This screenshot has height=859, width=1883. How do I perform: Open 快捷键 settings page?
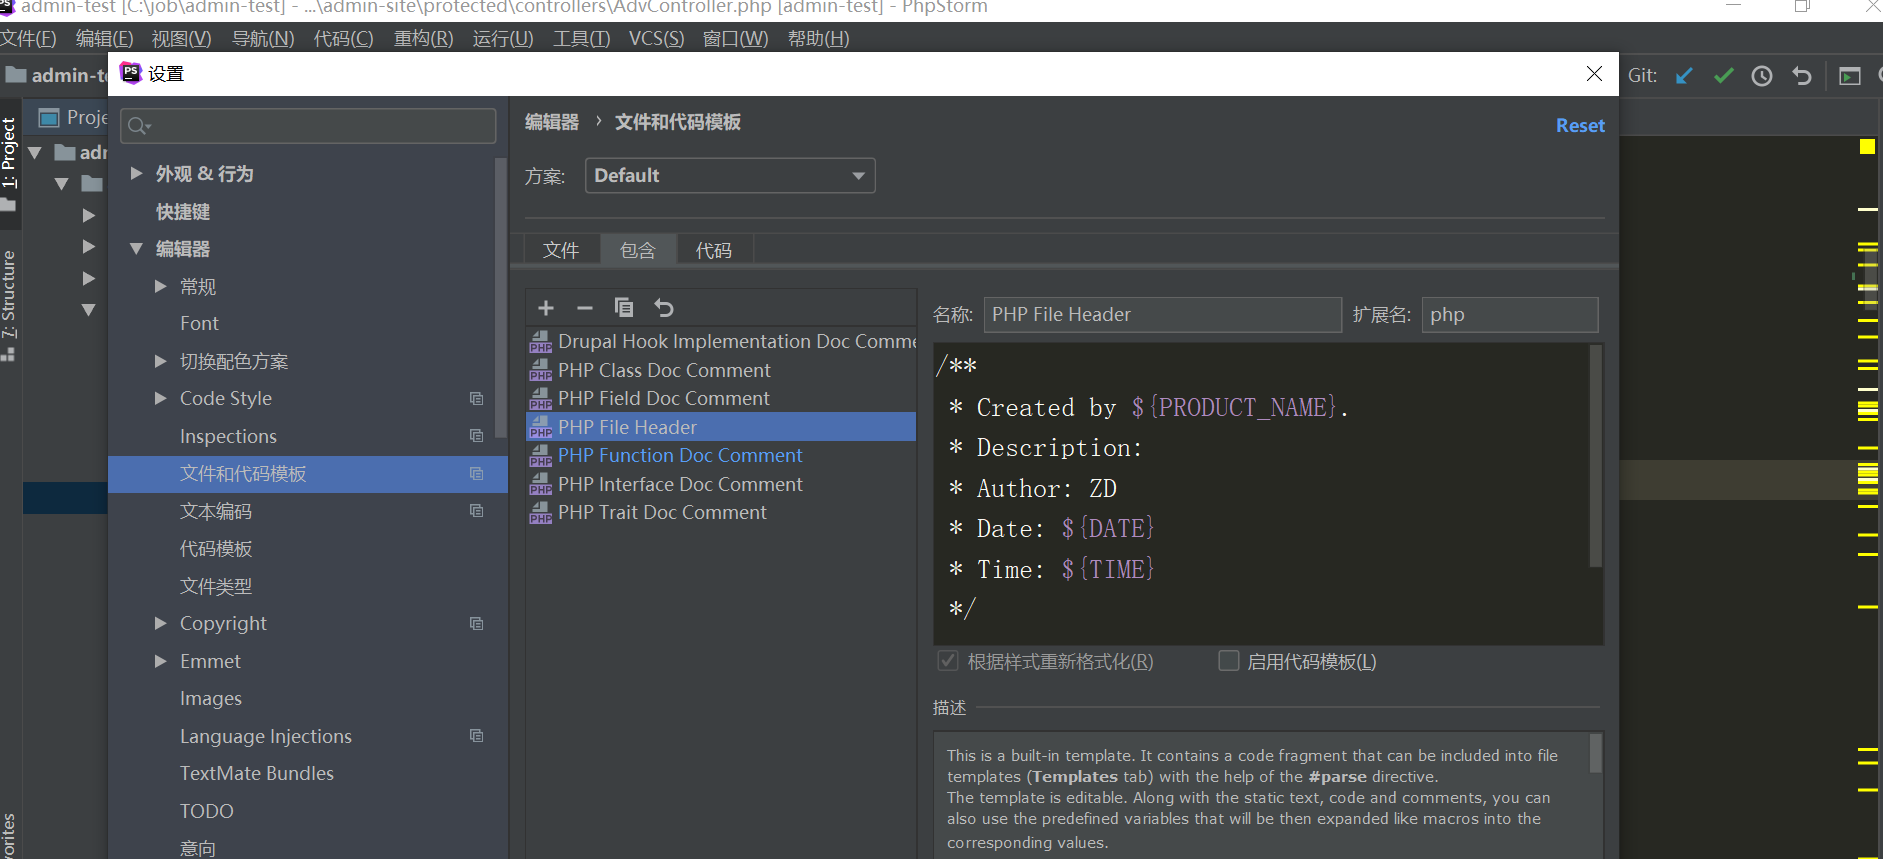183,212
